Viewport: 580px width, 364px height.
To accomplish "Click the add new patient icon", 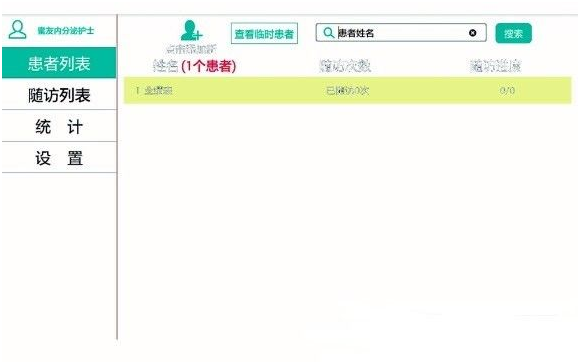I will coord(191,30).
